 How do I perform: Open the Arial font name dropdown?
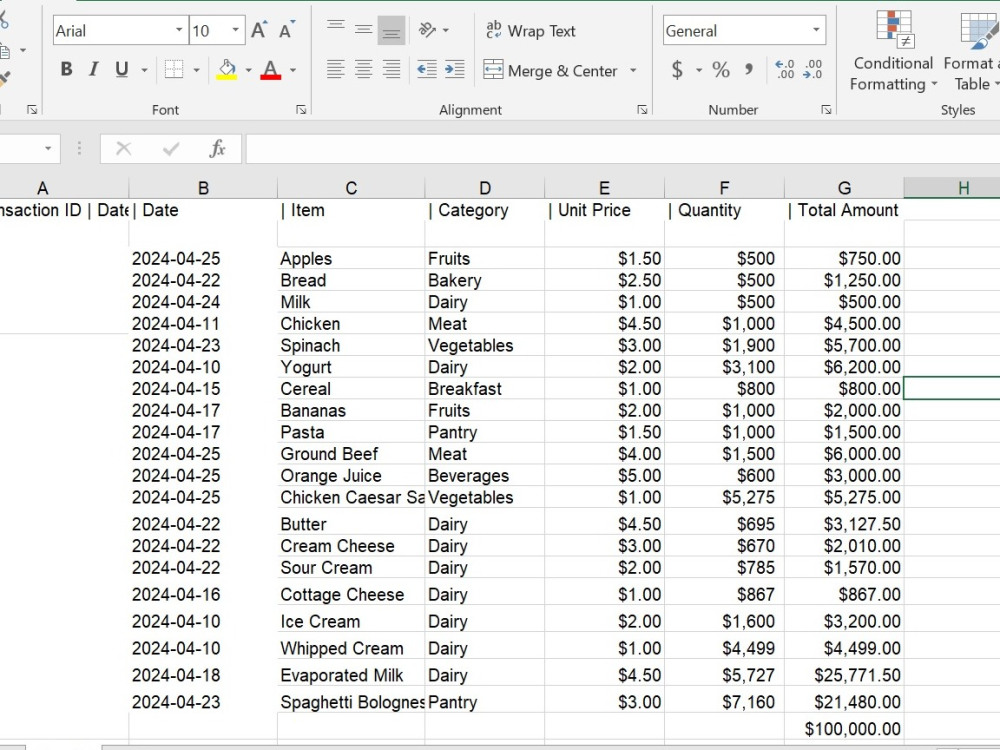(x=179, y=30)
